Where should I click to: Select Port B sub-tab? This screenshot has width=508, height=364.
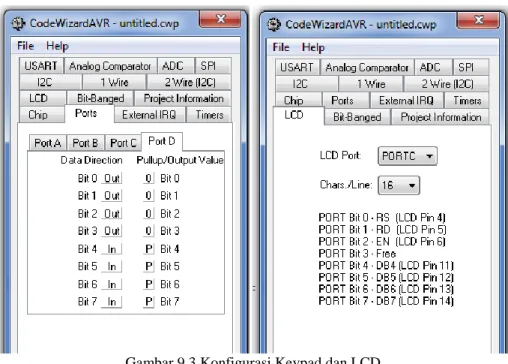(85, 143)
